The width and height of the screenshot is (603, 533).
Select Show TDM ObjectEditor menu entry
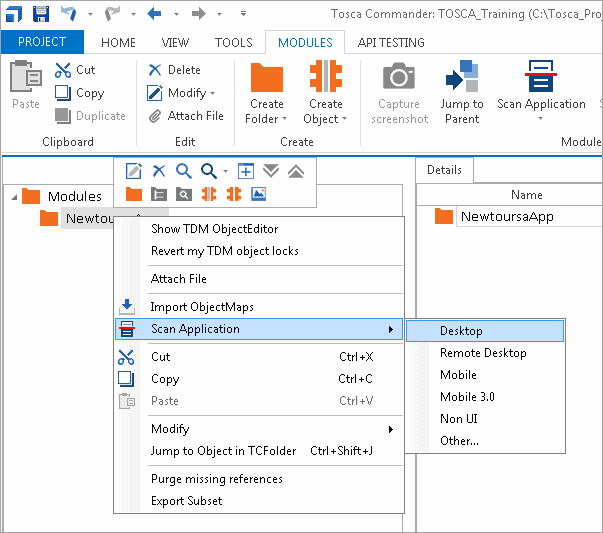point(259,229)
